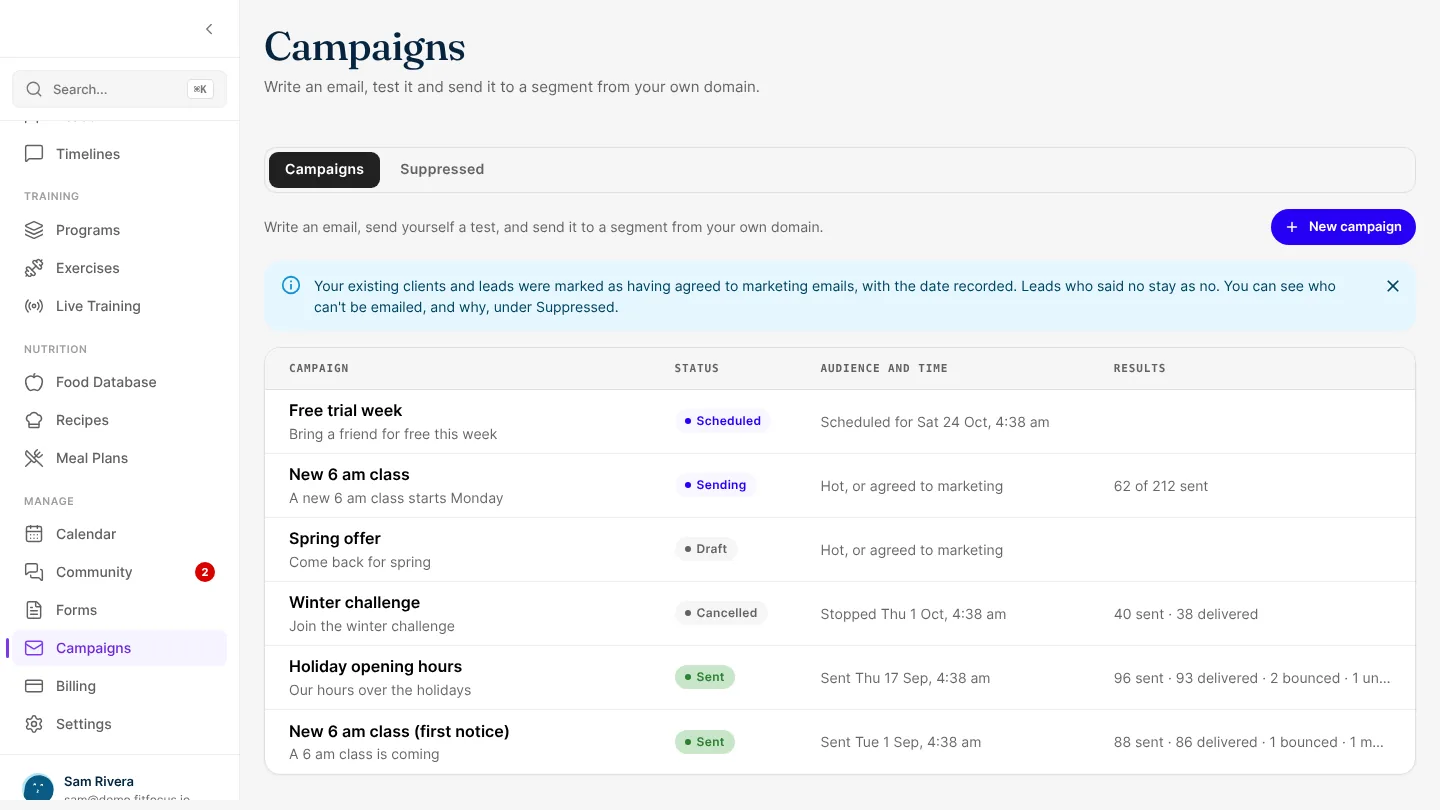Click the Sam Rivera account name
The height and width of the screenshot is (810, 1440).
coord(99,781)
